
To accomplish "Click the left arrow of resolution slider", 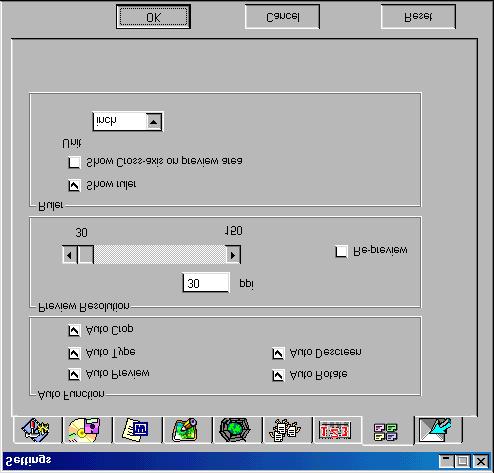I will tap(70, 255).
